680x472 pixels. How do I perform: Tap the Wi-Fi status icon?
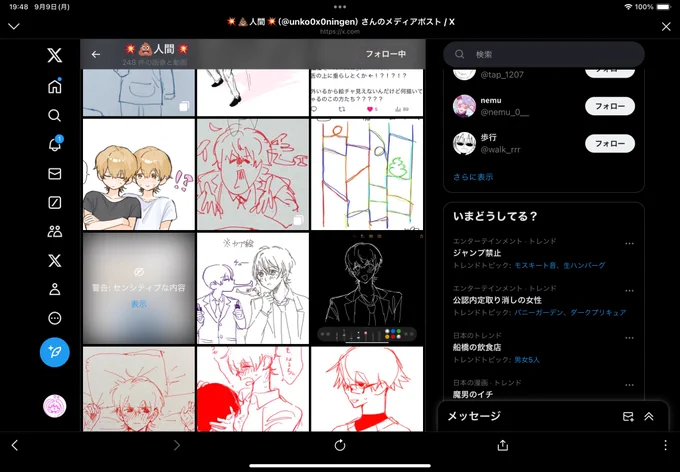click(628, 7)
